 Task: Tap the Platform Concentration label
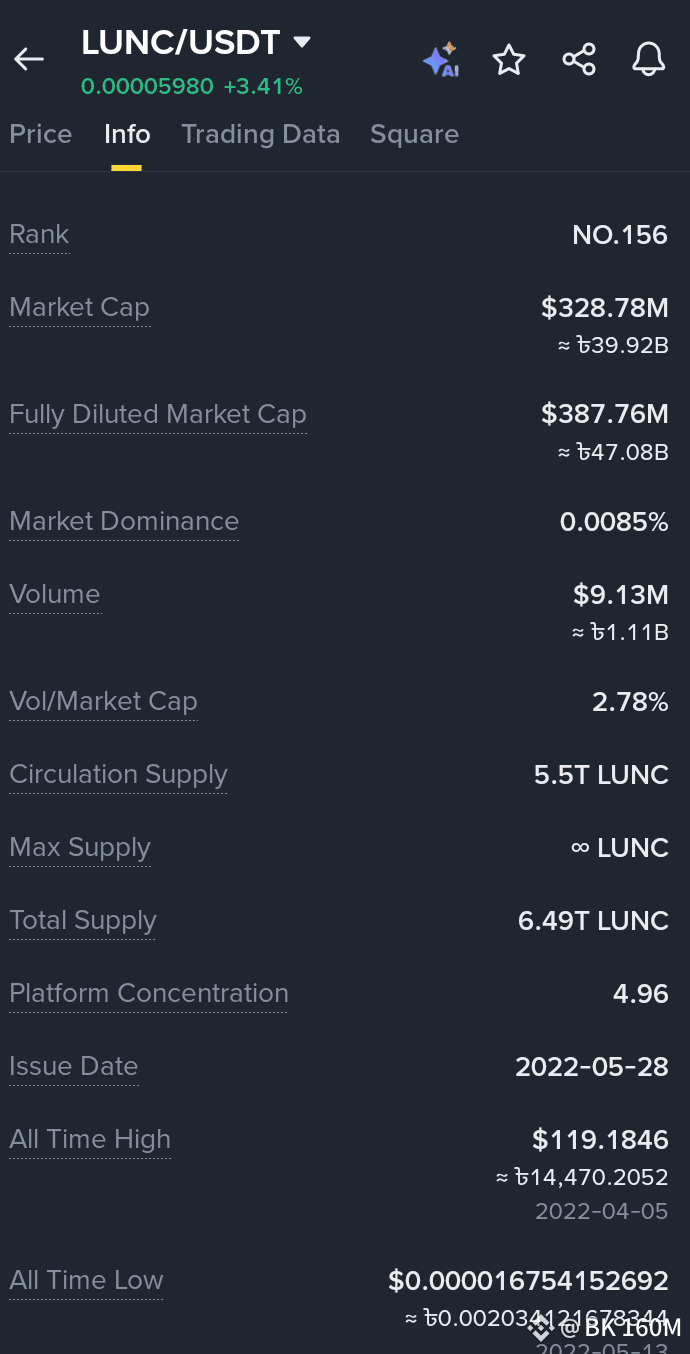point(149,993)
